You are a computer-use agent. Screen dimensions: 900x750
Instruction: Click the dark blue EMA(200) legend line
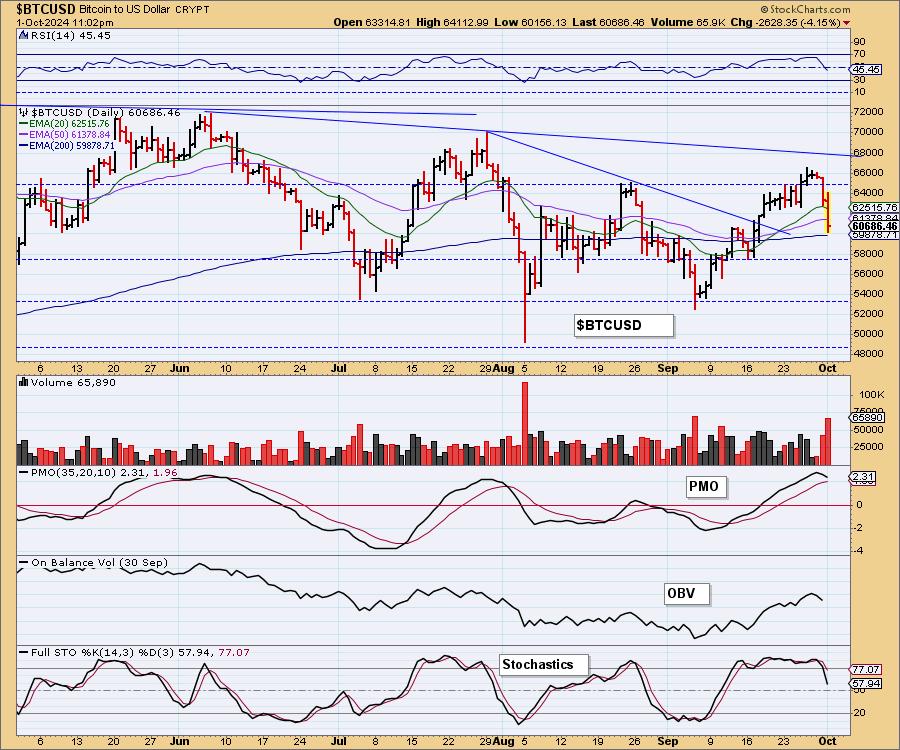24,146
